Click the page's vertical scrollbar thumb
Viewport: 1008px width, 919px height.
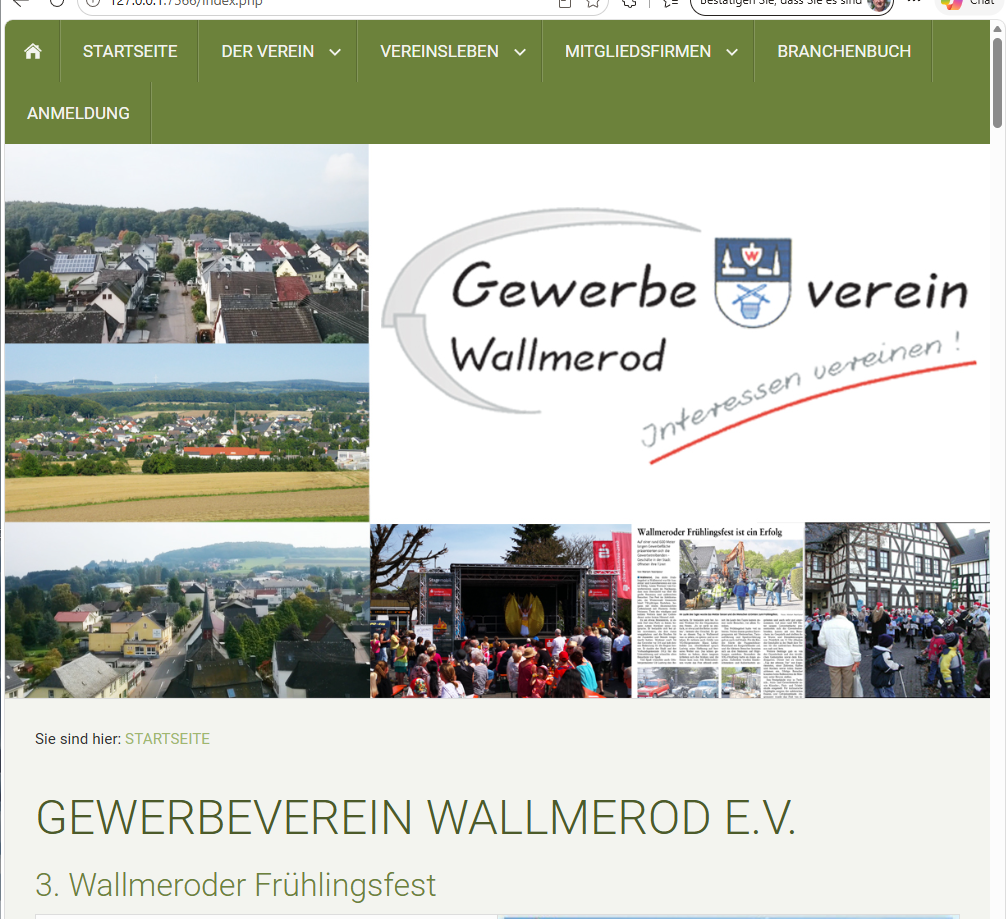tap(997, 82)
